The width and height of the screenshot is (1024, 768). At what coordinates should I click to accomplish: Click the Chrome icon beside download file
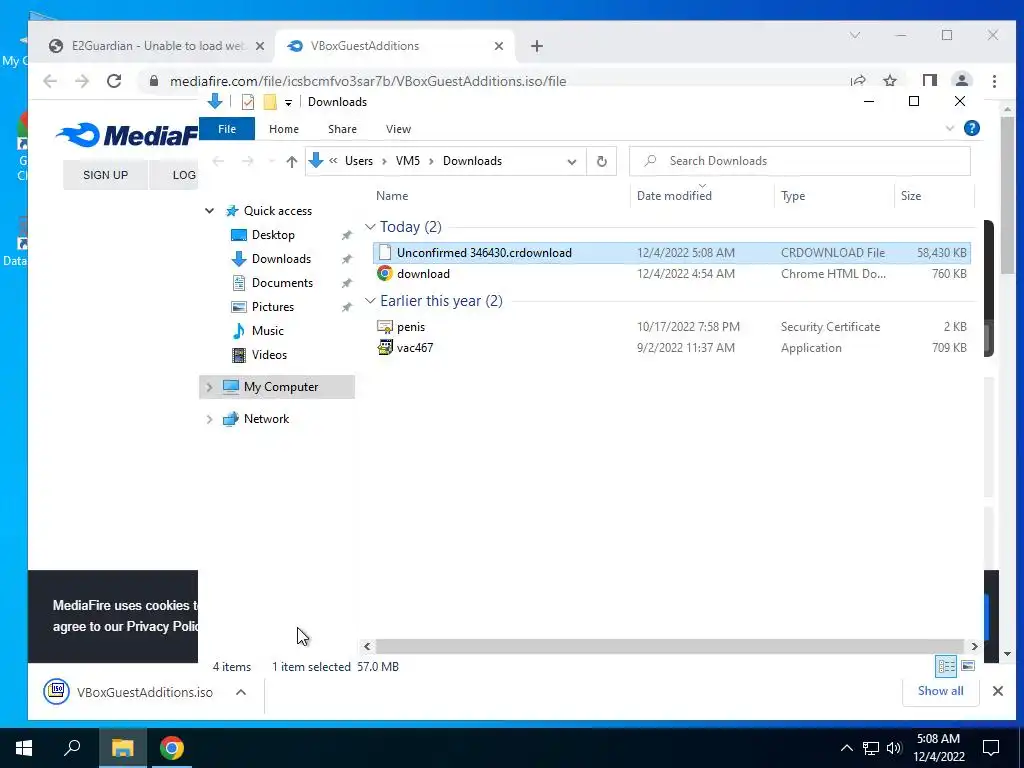(385, 273)
